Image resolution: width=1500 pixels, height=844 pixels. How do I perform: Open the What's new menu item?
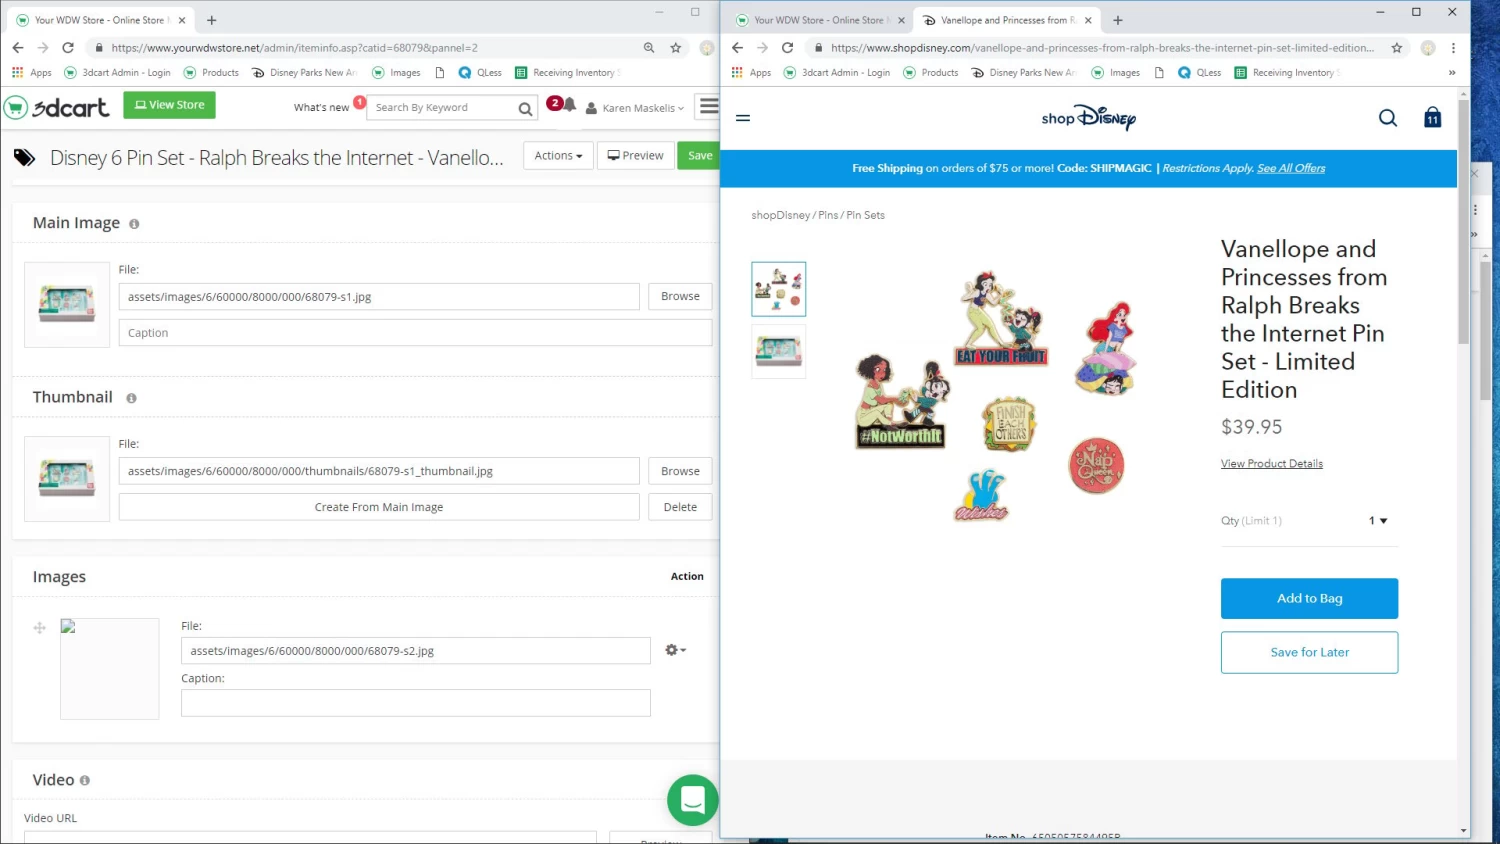(x=321, y=108)
